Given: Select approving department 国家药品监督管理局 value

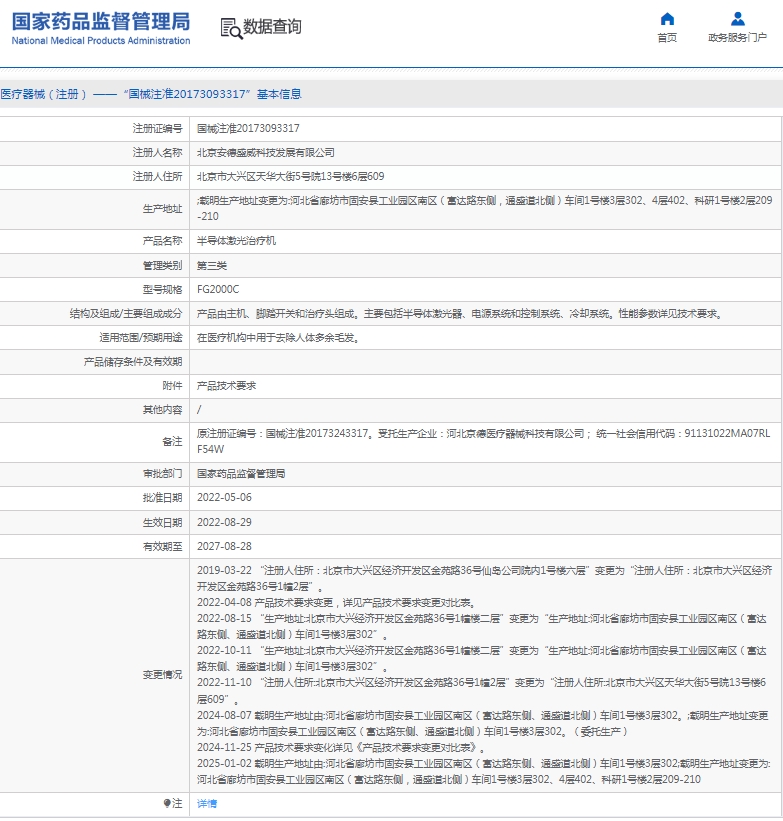Looking at the screenshot, I should point(241,474).
